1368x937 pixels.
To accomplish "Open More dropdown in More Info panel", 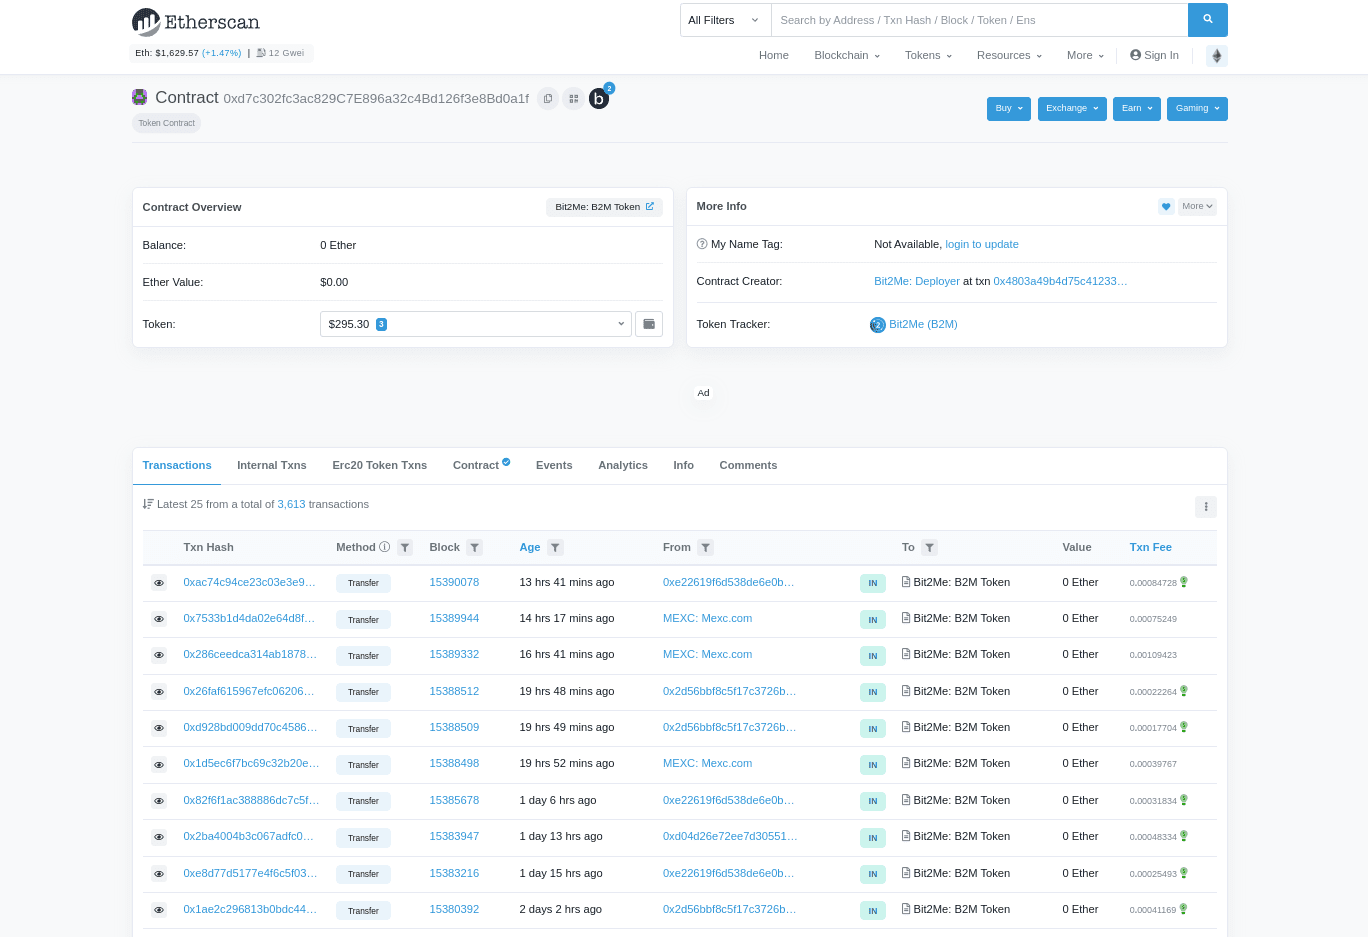I will point(1197,206).
